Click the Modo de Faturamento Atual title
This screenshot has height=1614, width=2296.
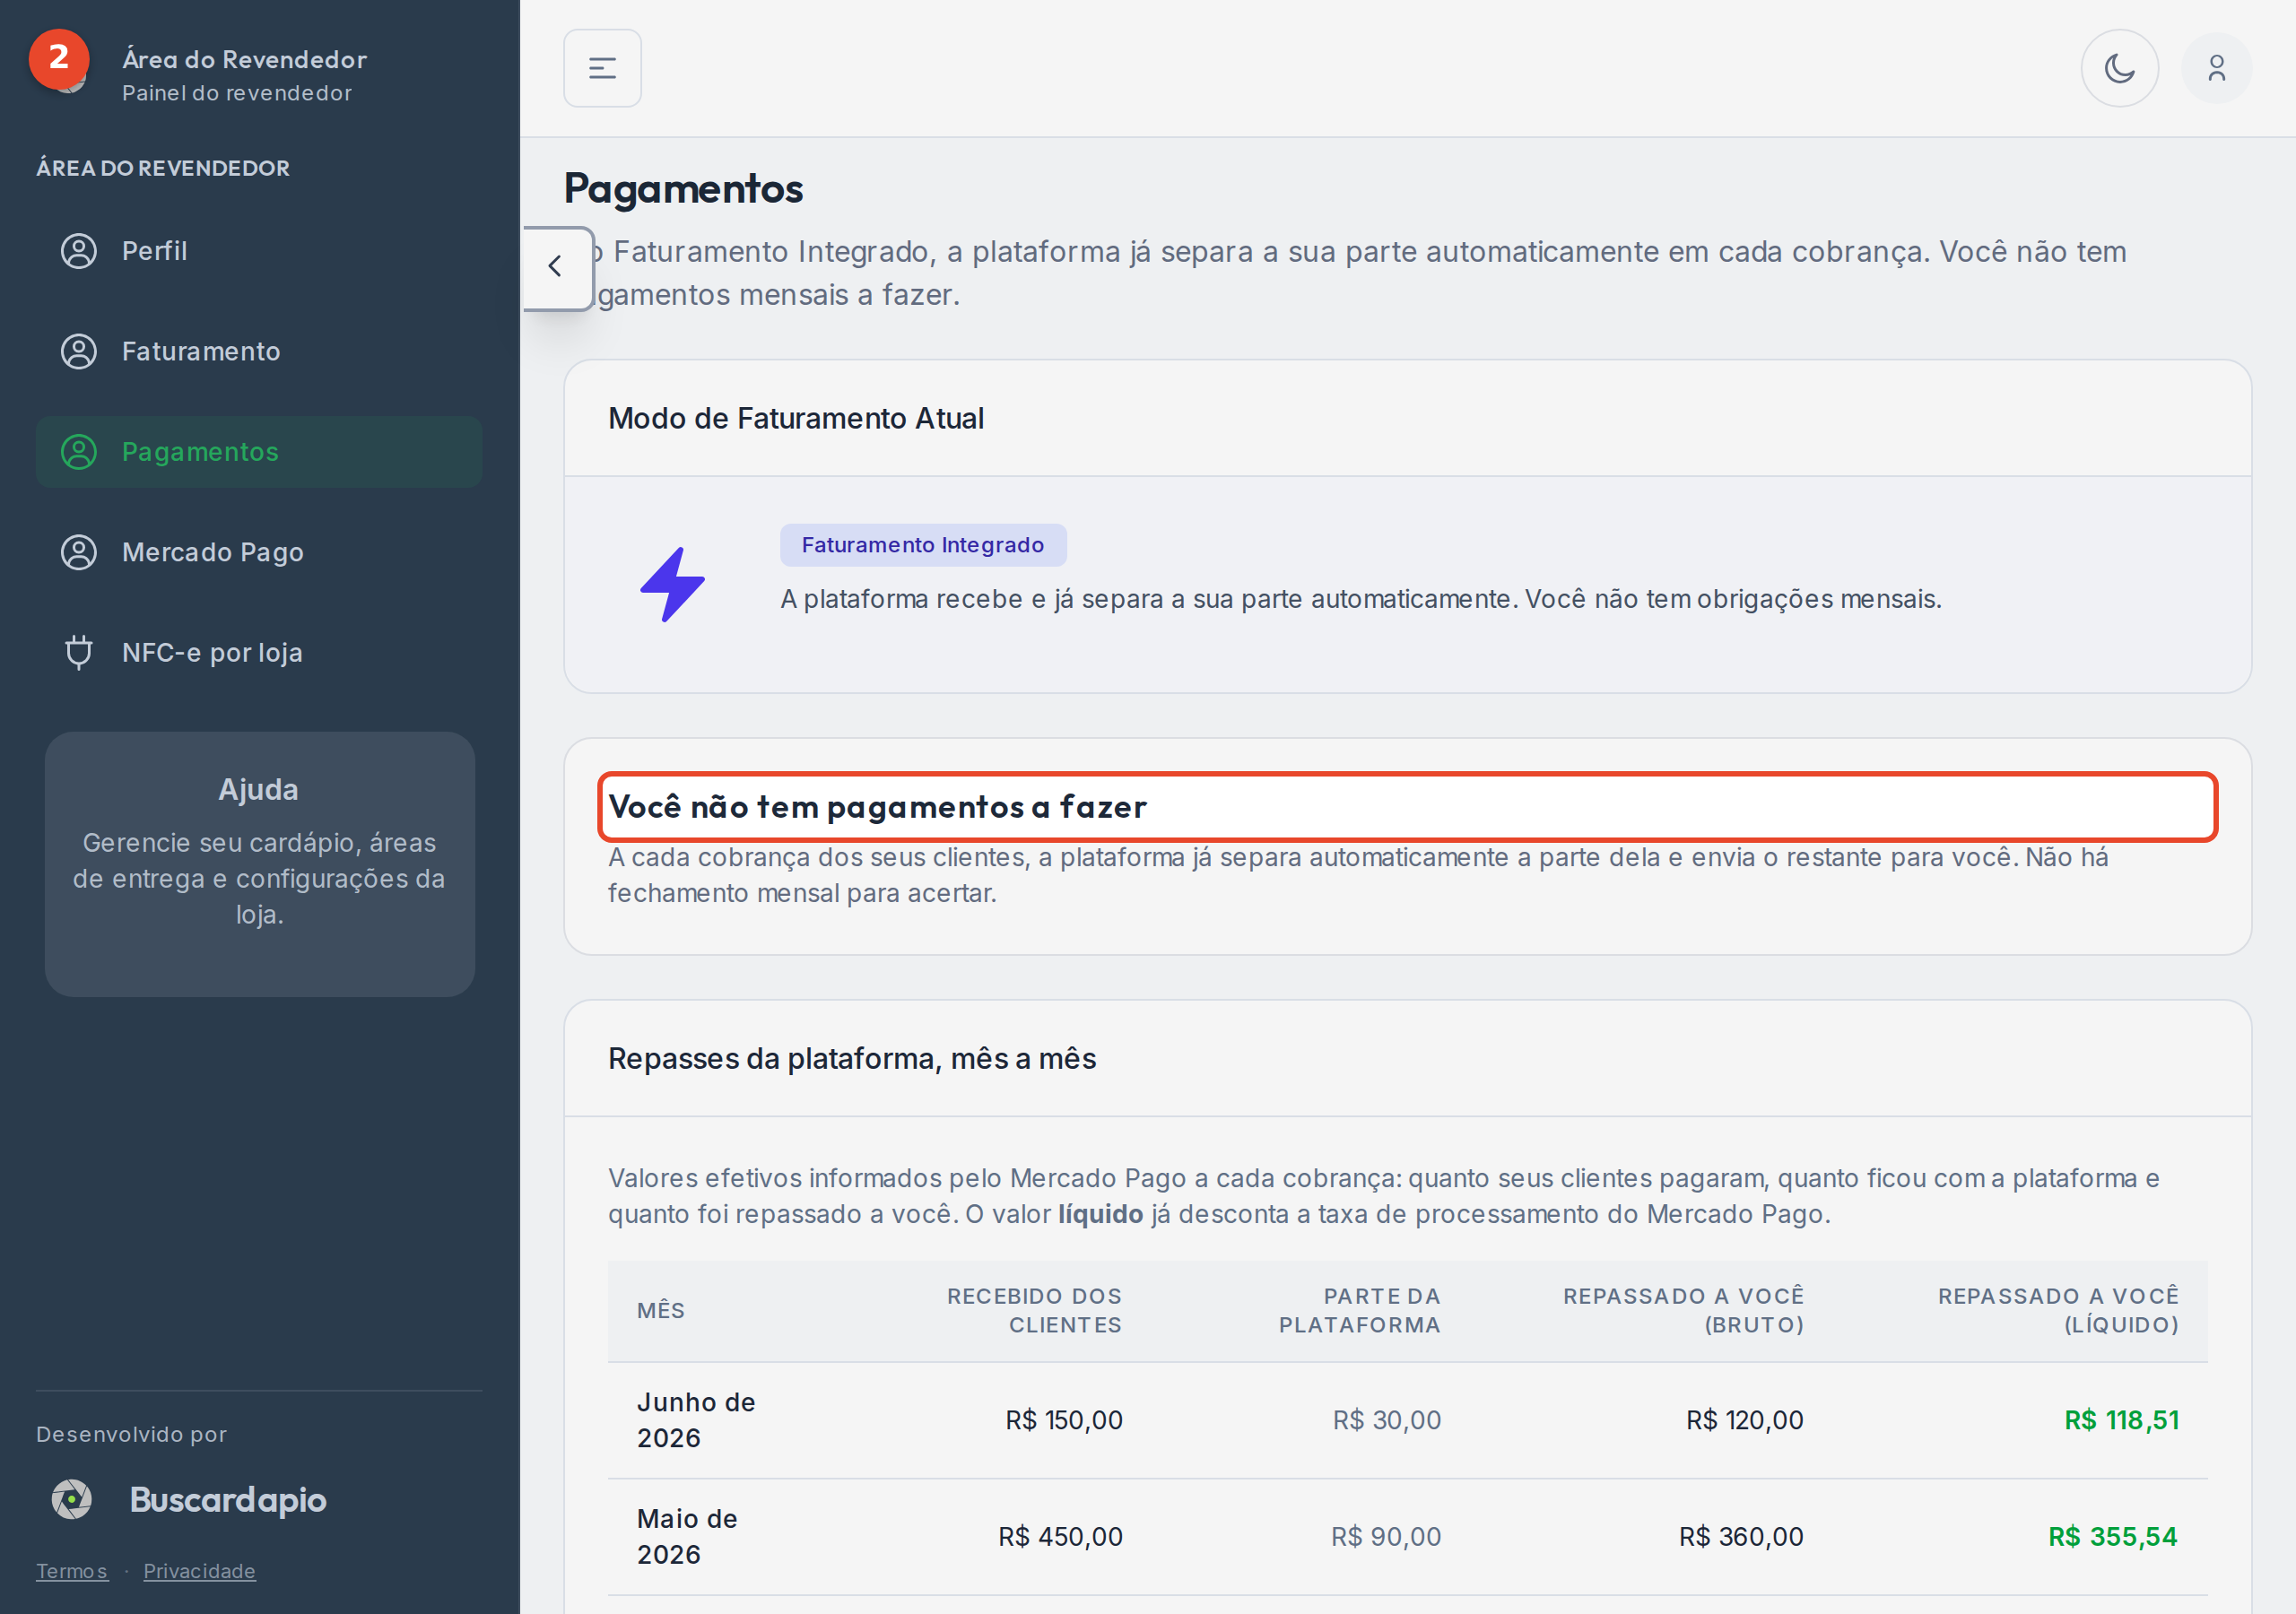point(796,418)
